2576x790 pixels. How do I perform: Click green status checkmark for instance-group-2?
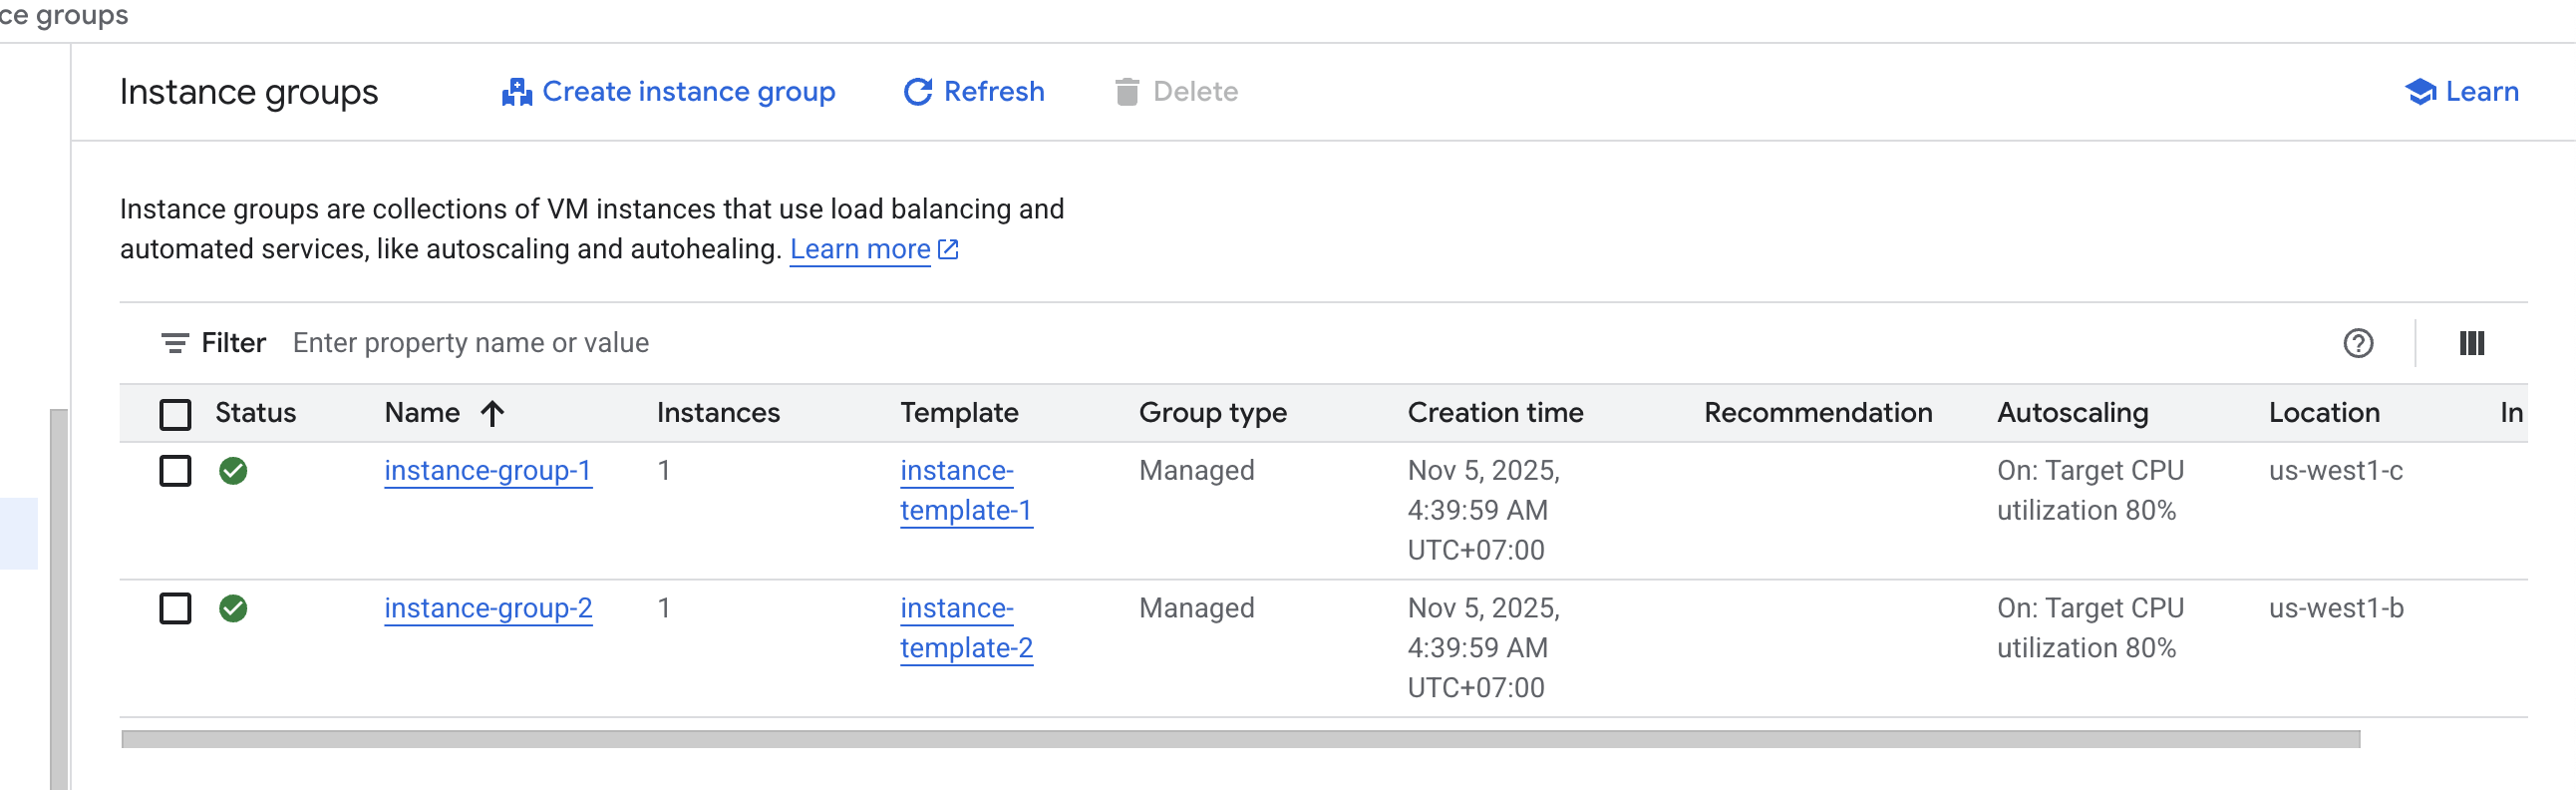pos(233,608)
